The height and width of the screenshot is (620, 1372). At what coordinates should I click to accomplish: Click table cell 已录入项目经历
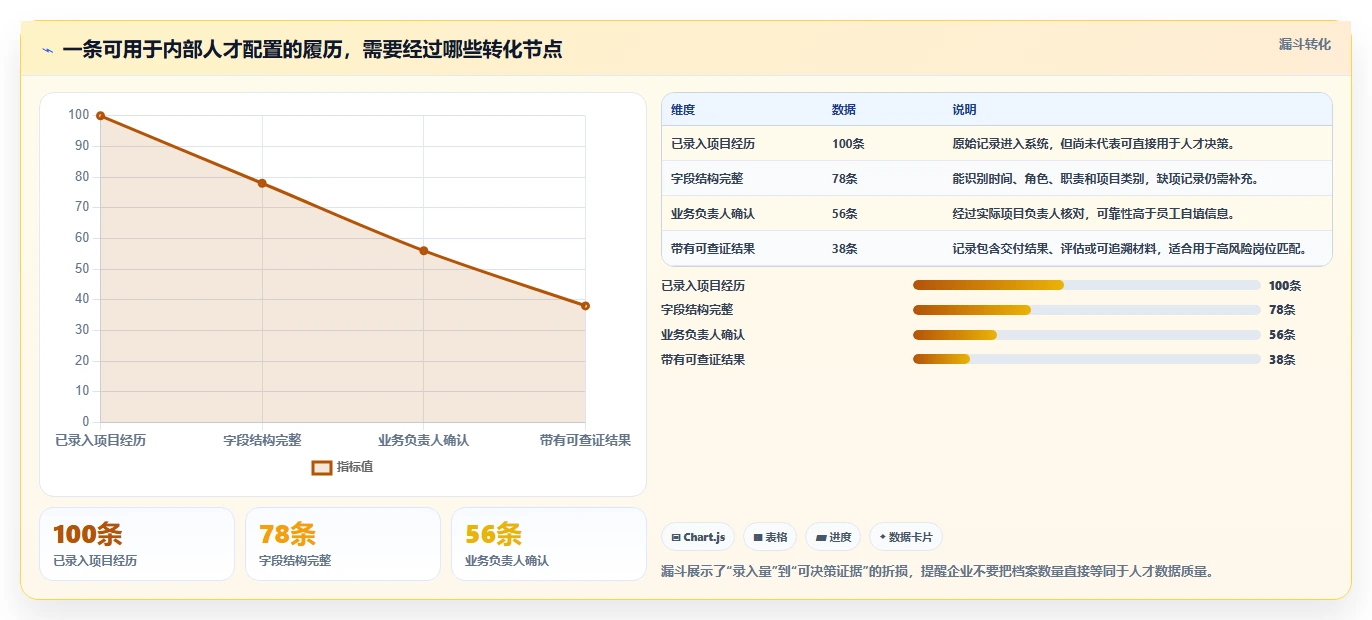(713, 144)
